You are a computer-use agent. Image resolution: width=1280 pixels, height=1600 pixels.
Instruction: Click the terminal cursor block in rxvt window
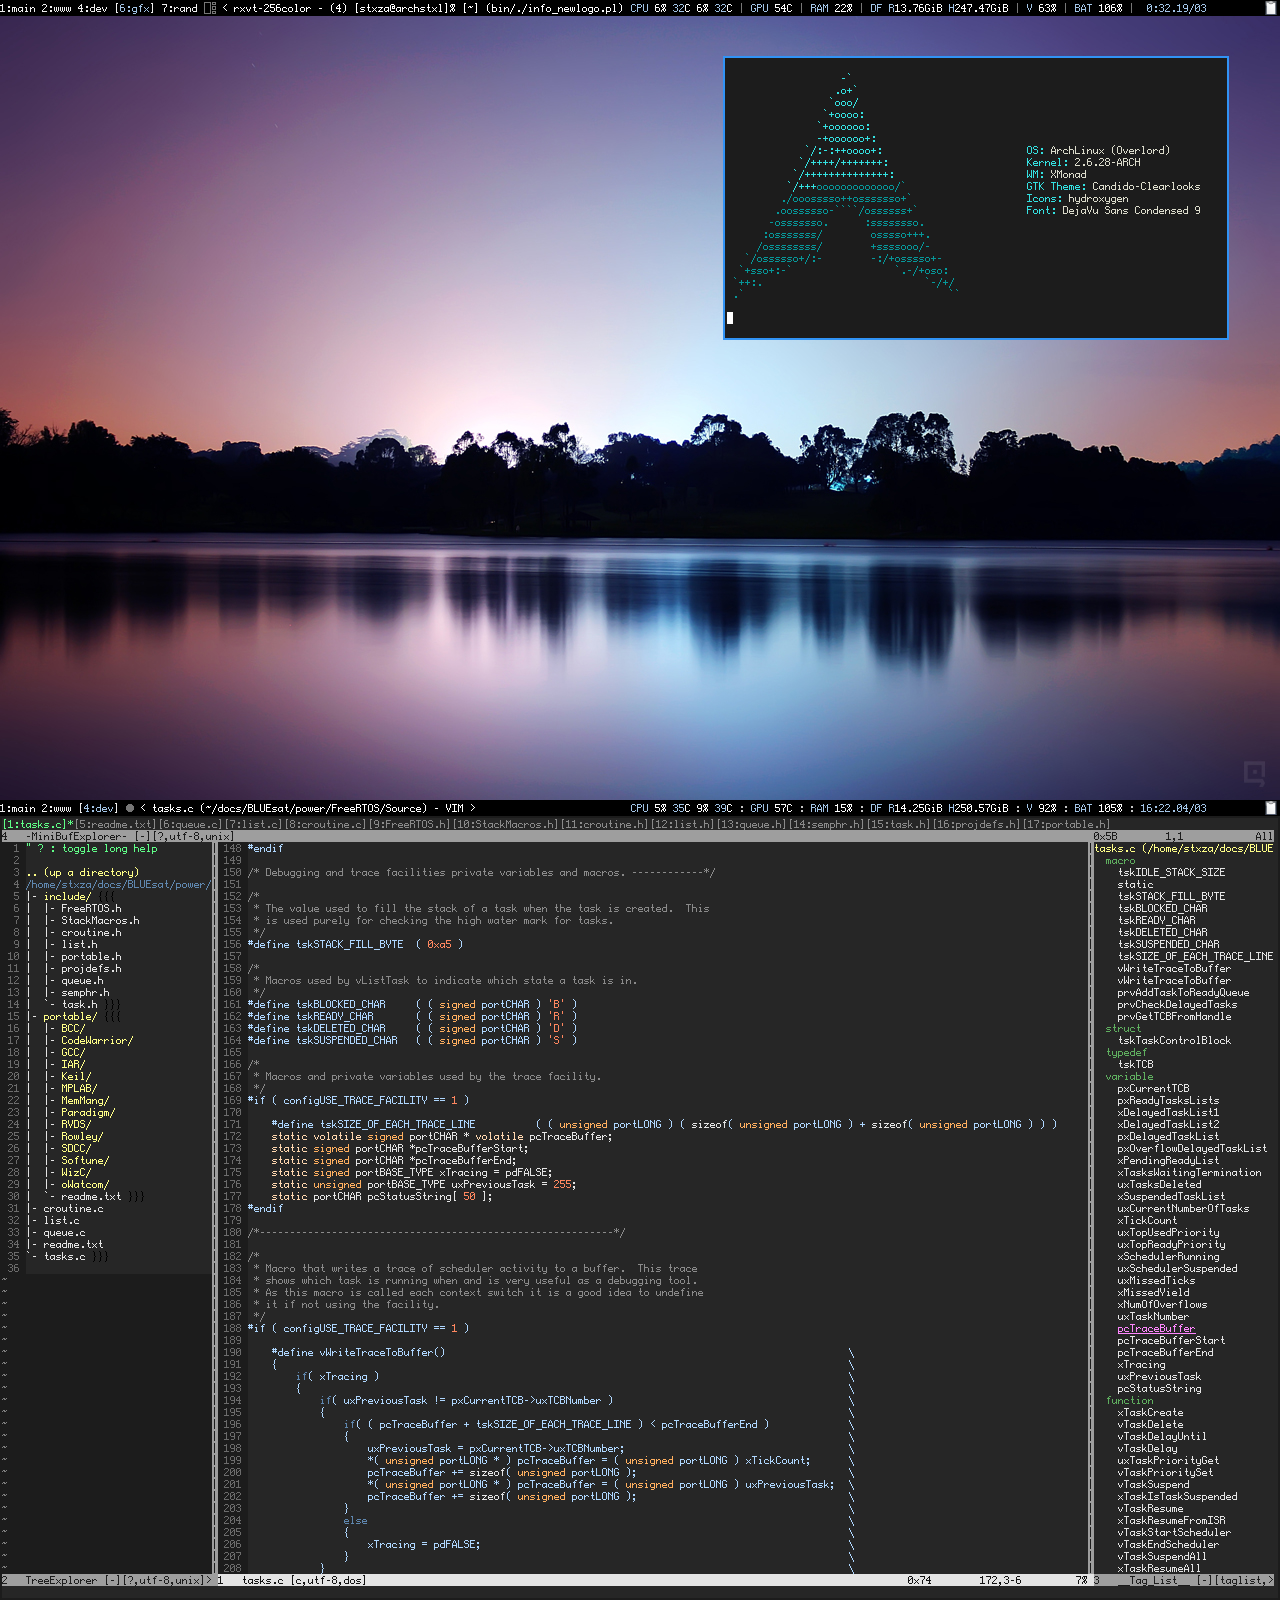coord(730,318)
